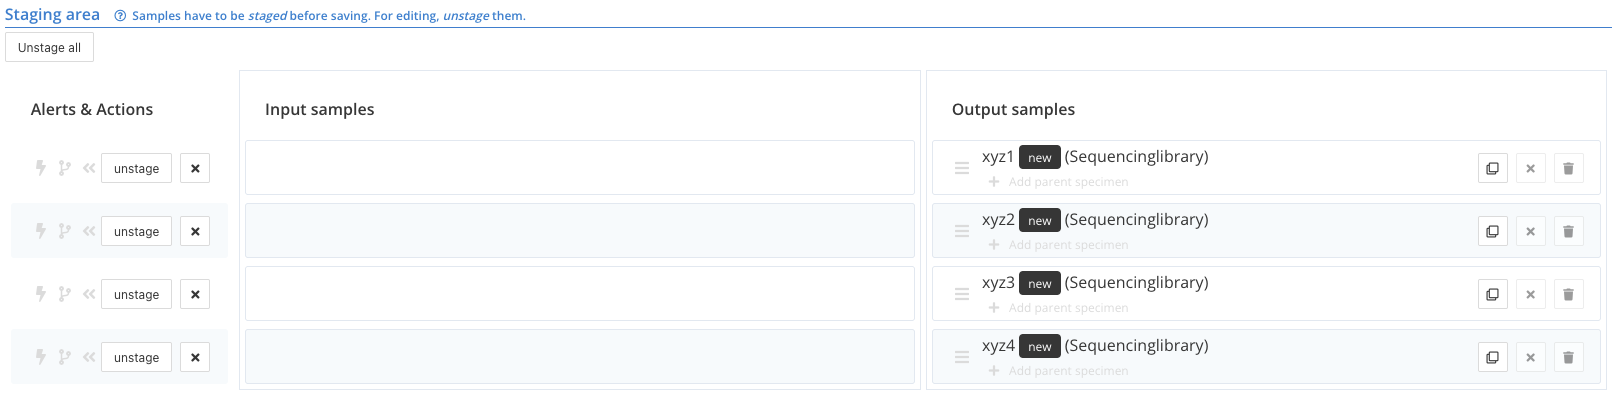Click the help question mark icon near Staging area
The width and height of the screenshot is (1619, 400).
(120, 16)
